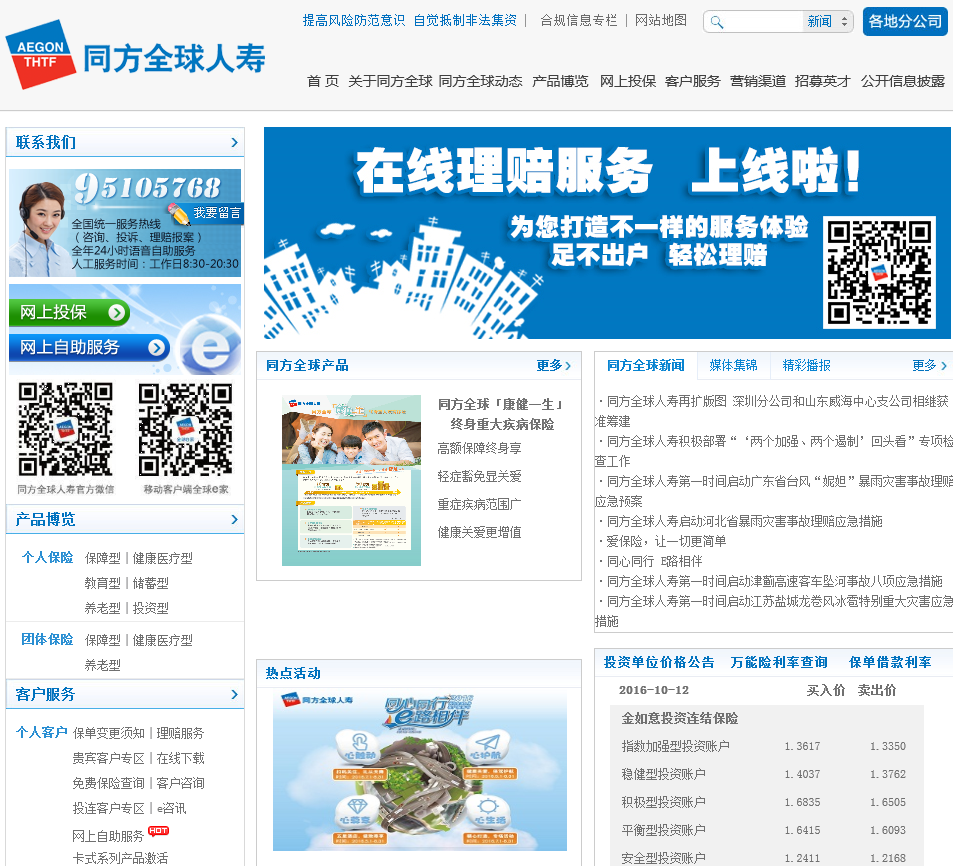Expand the 联系我们 section arrow
Viewport: 953px width, 866px height.
tap(235, 142)
